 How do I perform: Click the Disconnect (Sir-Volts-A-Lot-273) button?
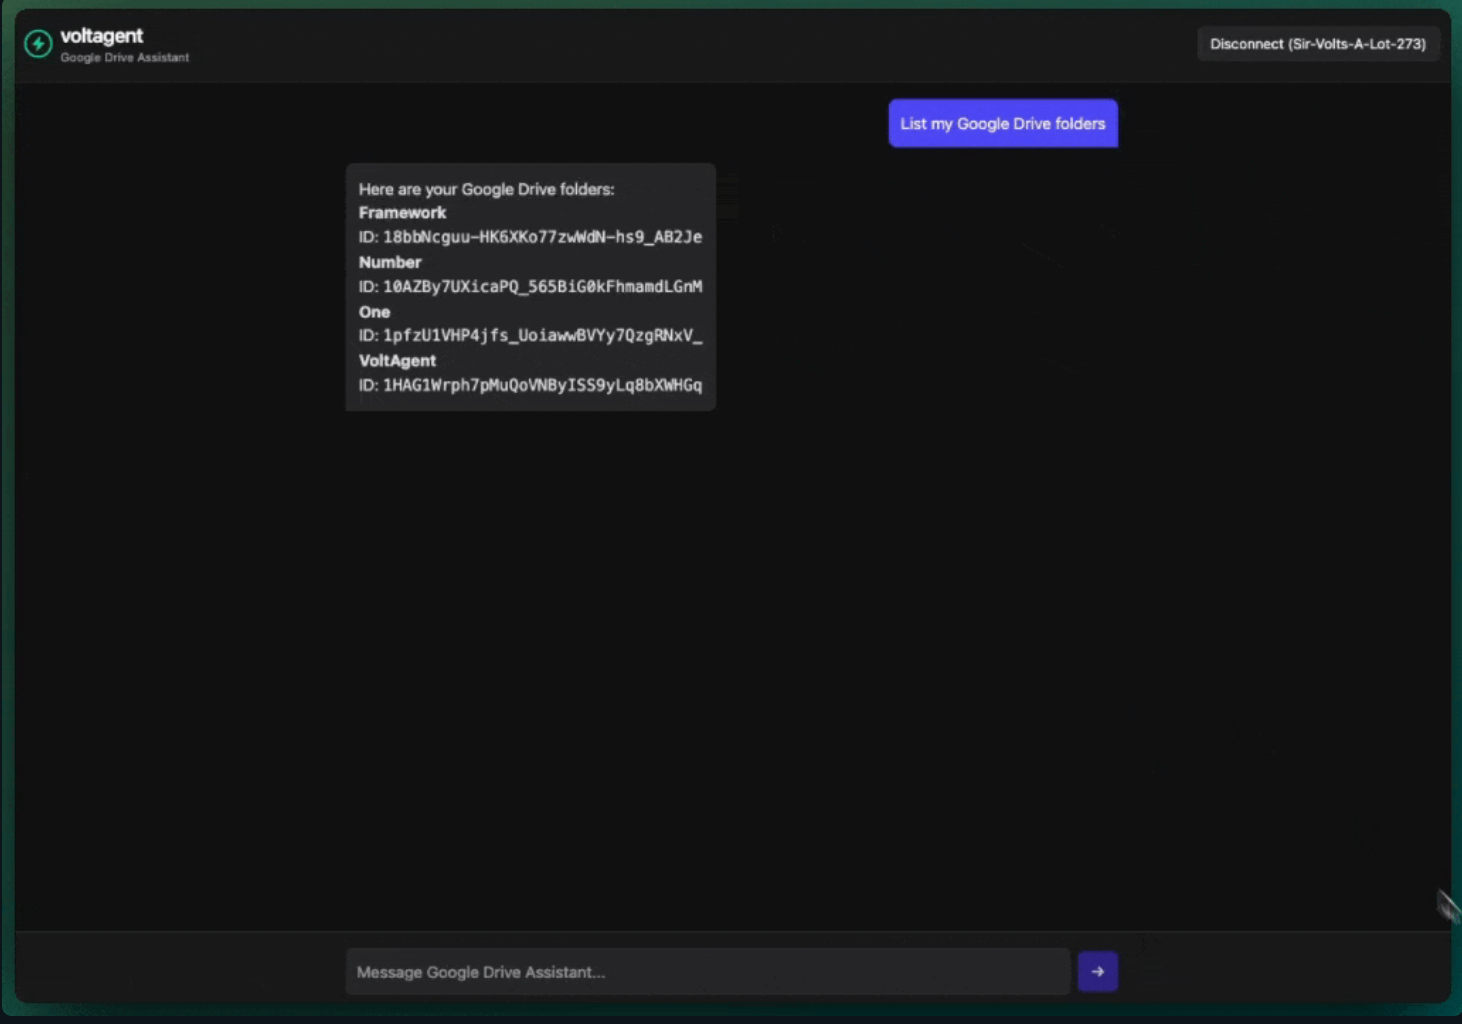click(x=1318, y=44)
